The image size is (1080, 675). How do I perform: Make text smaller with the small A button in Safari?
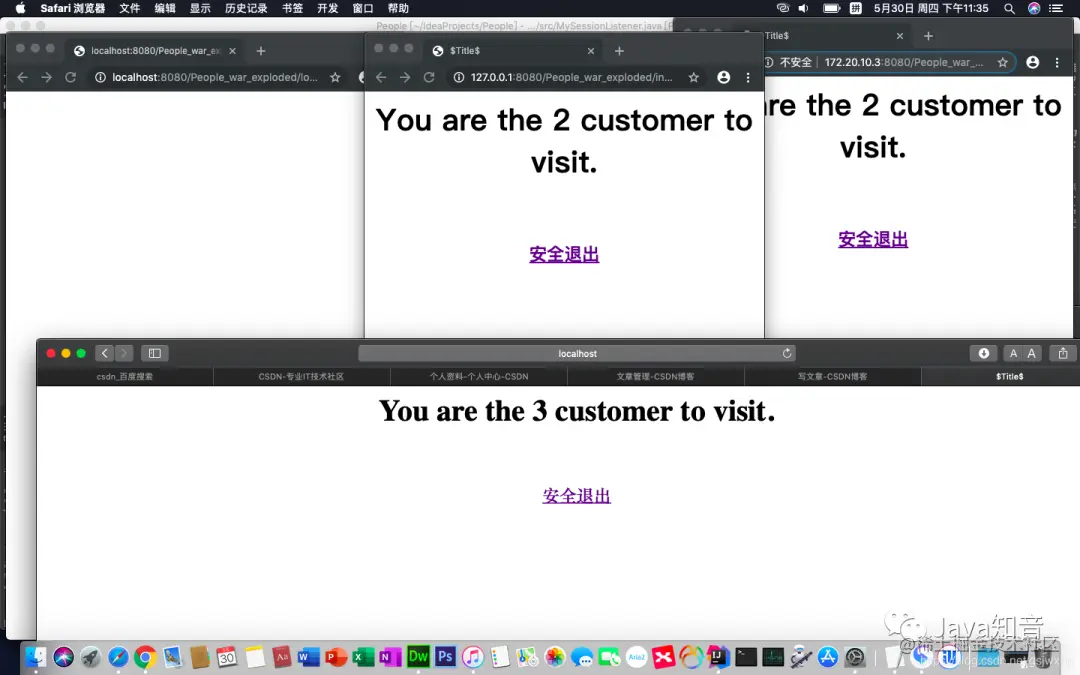click(x=1013, y=353)
